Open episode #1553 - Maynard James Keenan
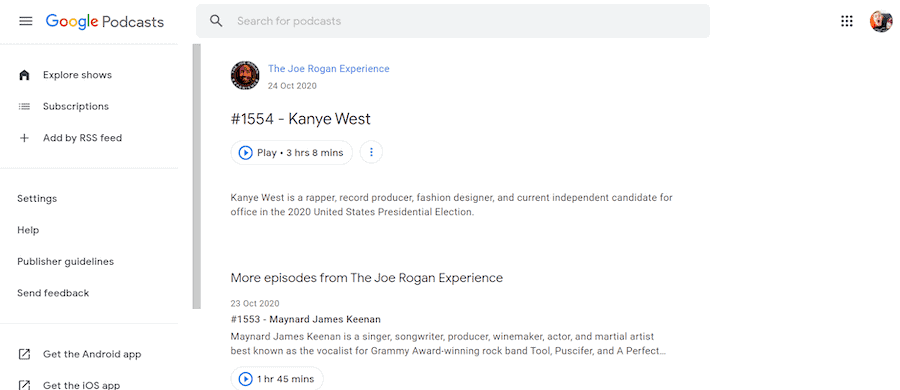The height and width of the screenshot is (390, 900). click(305, 319)
